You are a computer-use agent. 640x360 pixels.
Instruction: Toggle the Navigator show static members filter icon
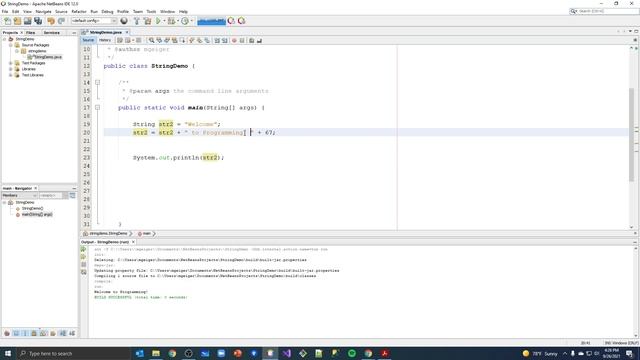click(25, 333)
